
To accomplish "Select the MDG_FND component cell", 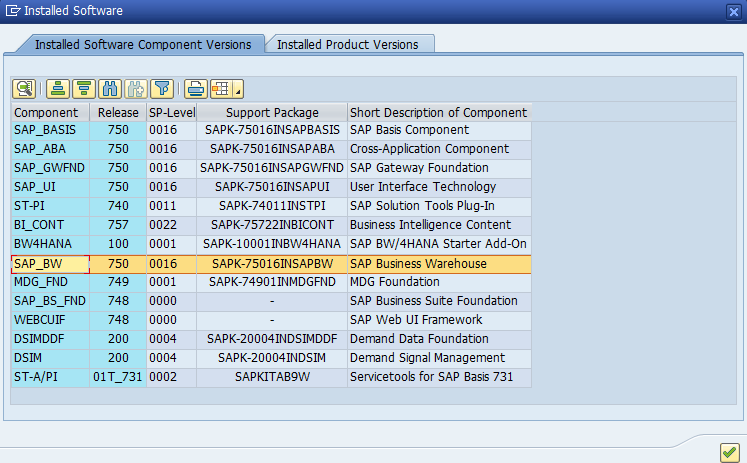I will point(50,282).
